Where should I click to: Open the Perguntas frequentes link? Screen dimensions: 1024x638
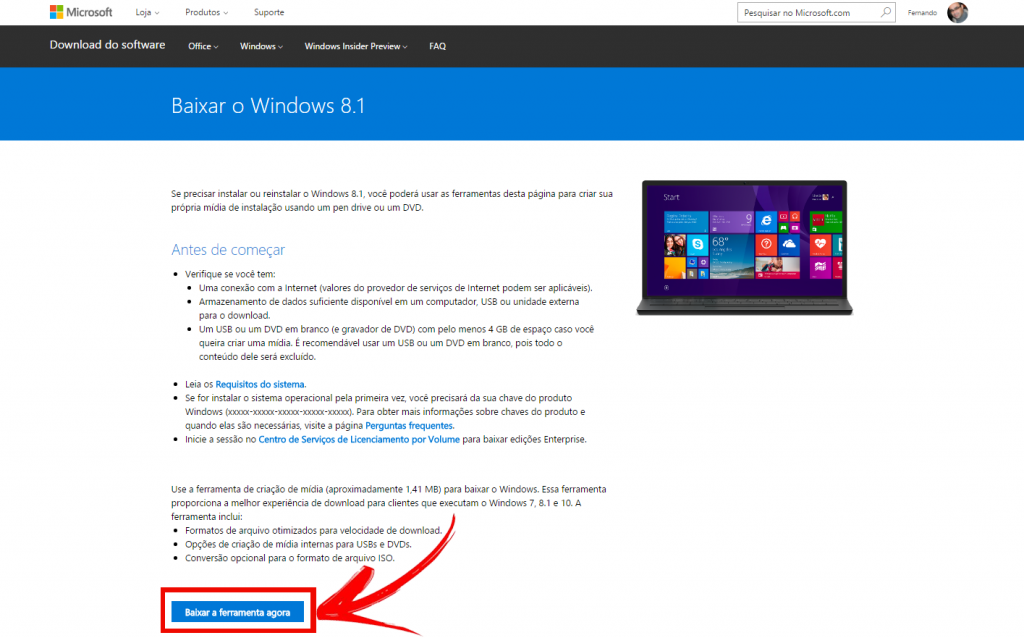pyautogui.click(x=409, y=425)
